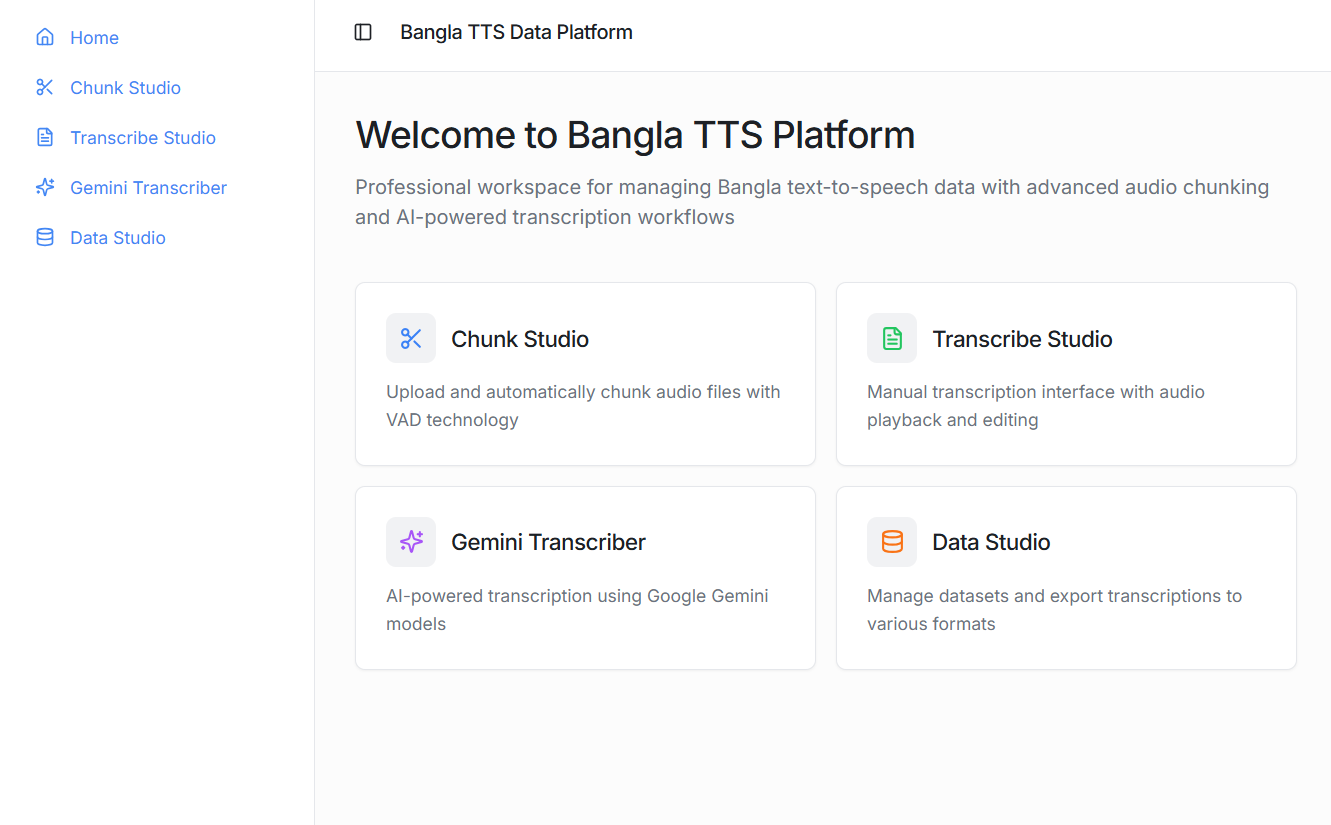
Task: Click the blue scissors icon on Chunk Studio card
Action: [x=411, y=339]
